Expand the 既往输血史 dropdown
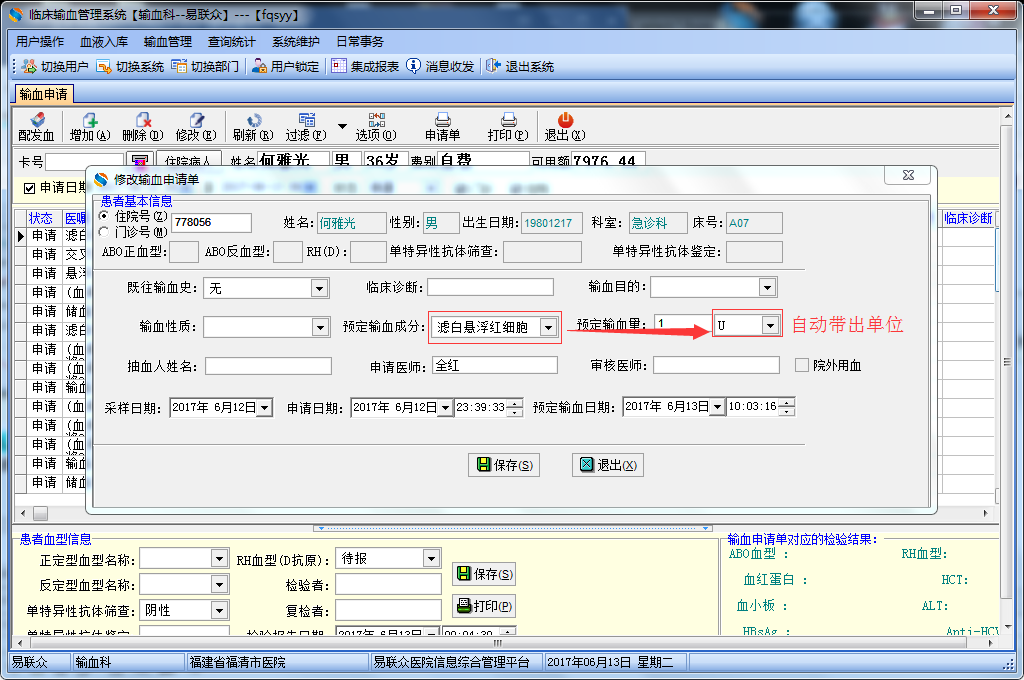Image resolution: width=1024 pixels, height=680 pixels. point(319,288)
